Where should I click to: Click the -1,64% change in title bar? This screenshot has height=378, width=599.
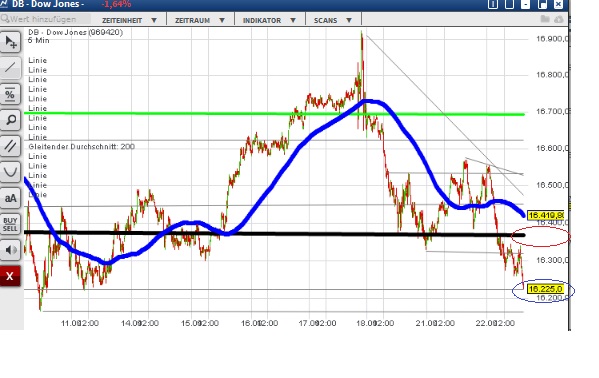(x=116, y=4)
